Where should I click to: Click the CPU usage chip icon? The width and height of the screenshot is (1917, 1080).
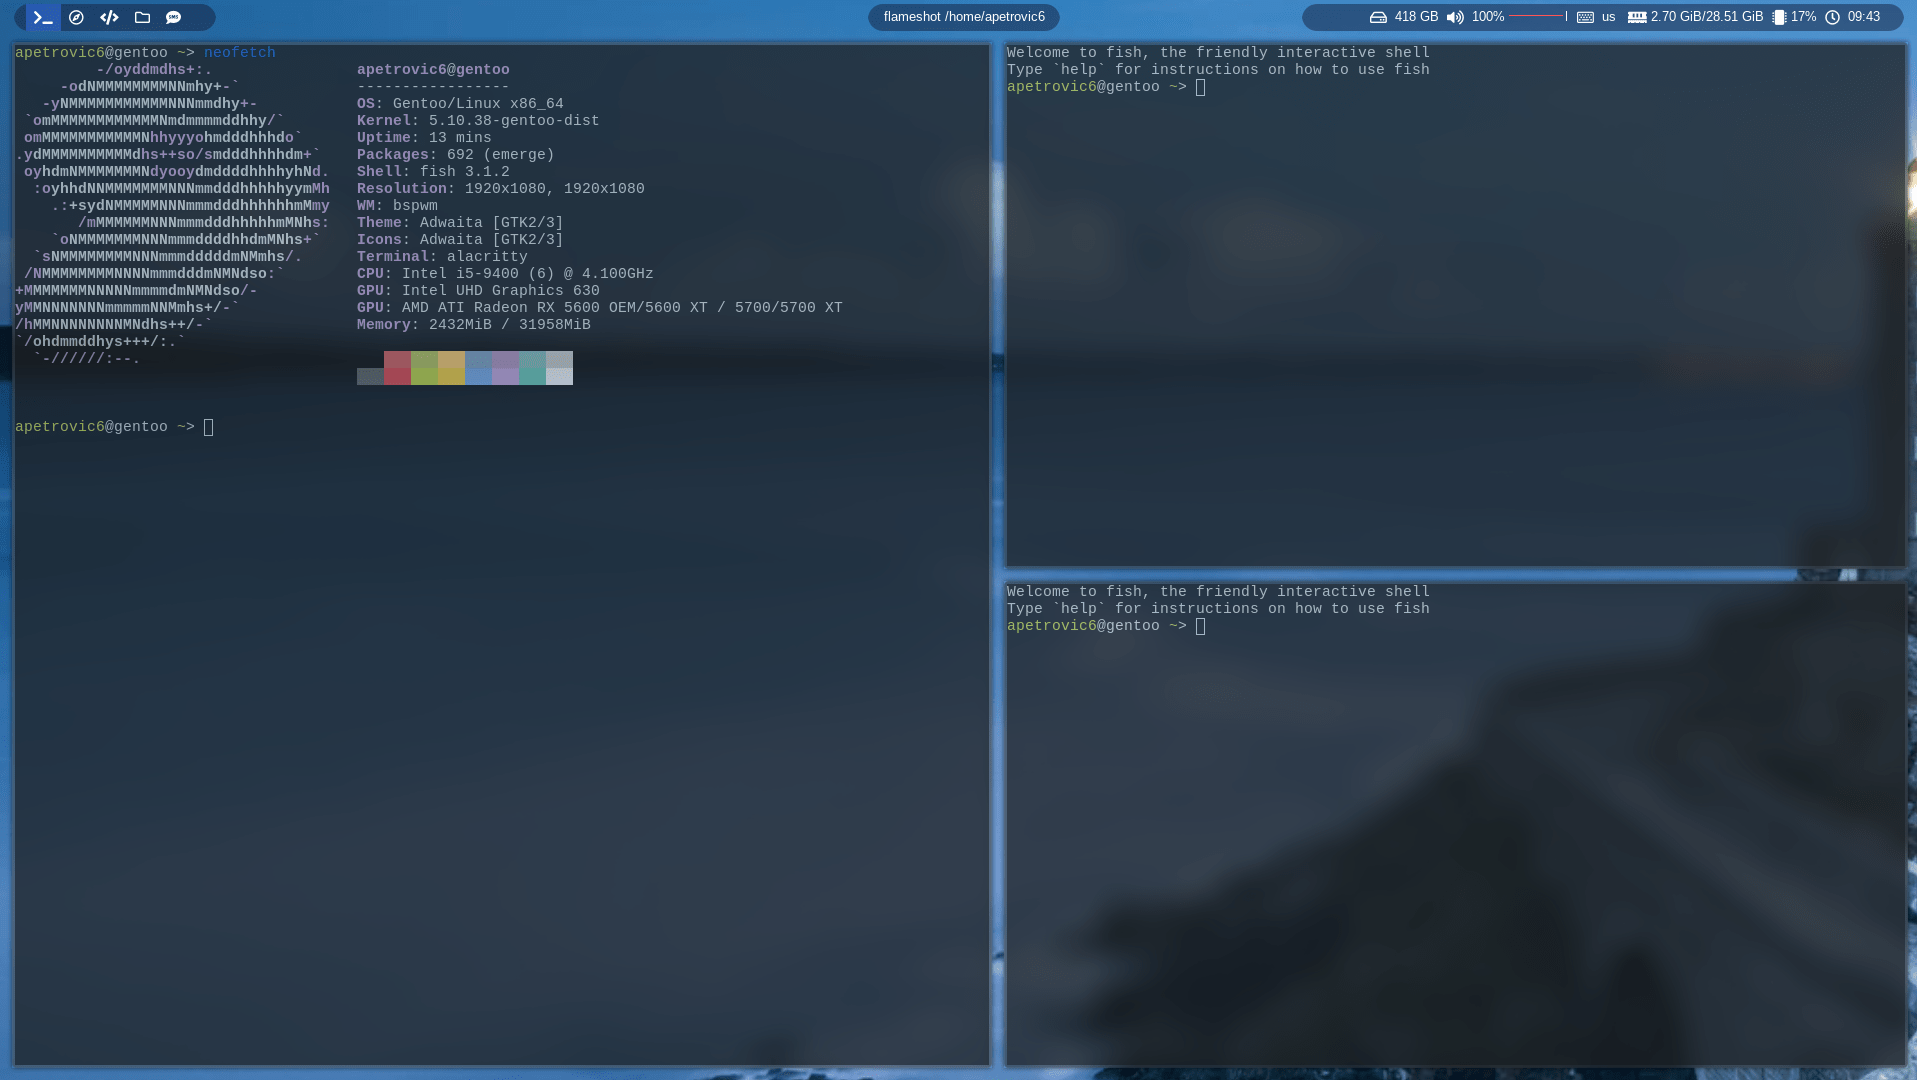coord(1779,17)
